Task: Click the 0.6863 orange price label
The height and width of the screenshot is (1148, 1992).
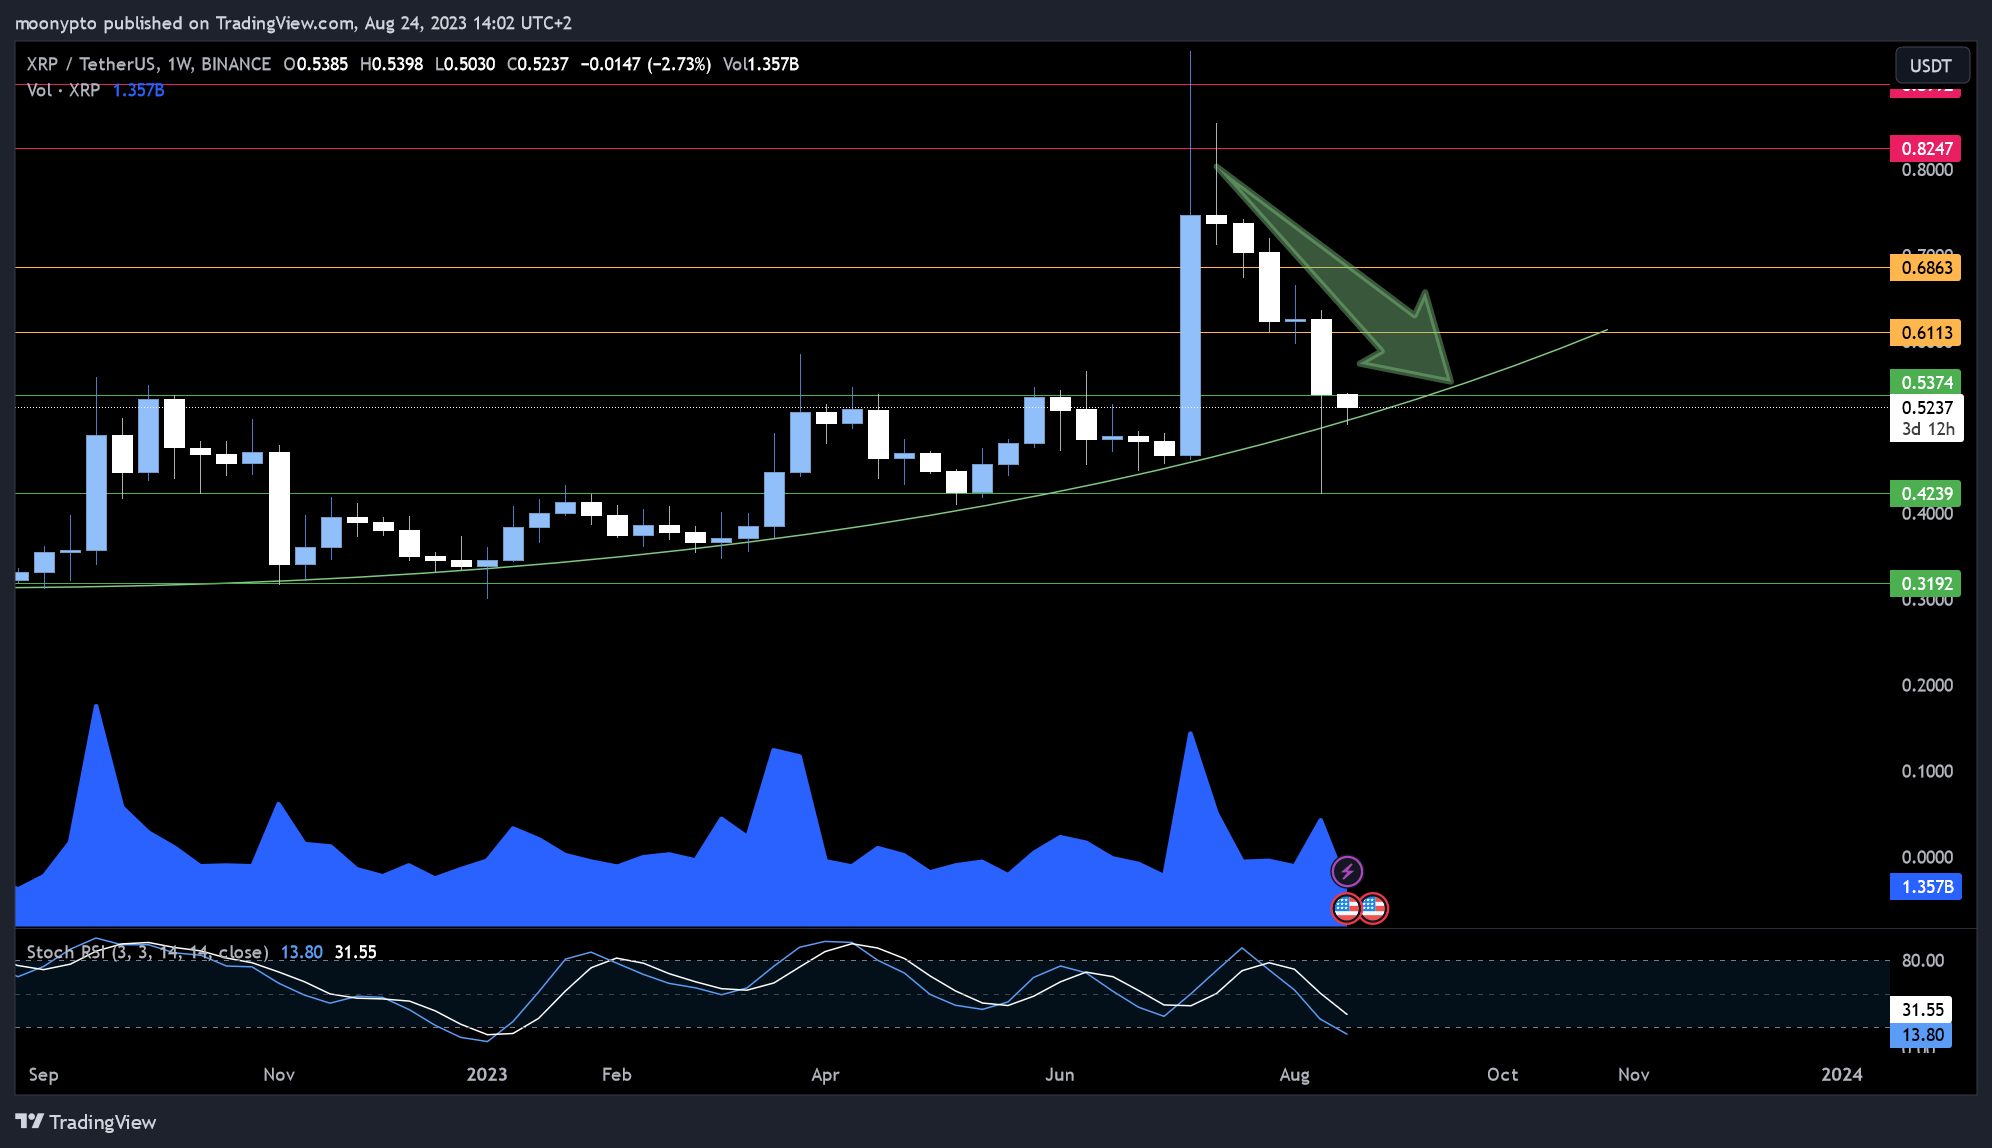Action: point(1926,268)
